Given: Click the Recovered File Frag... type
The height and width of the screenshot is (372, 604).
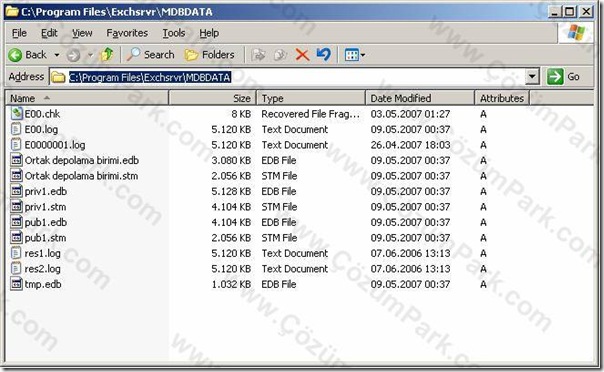Looking at the screenshot, I should pyautogui.click(x=310, y=114).
